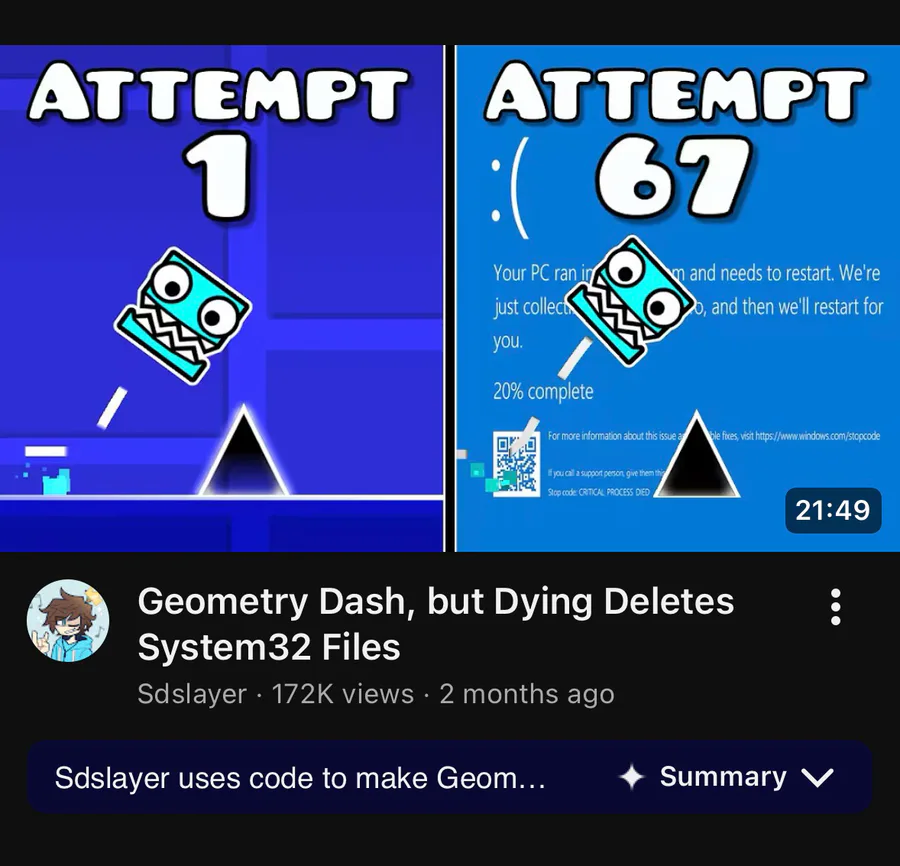The height and width of the screenshot is (866, 900).
Task: Click the '172K views' text
Action: (x=342, y=694)
